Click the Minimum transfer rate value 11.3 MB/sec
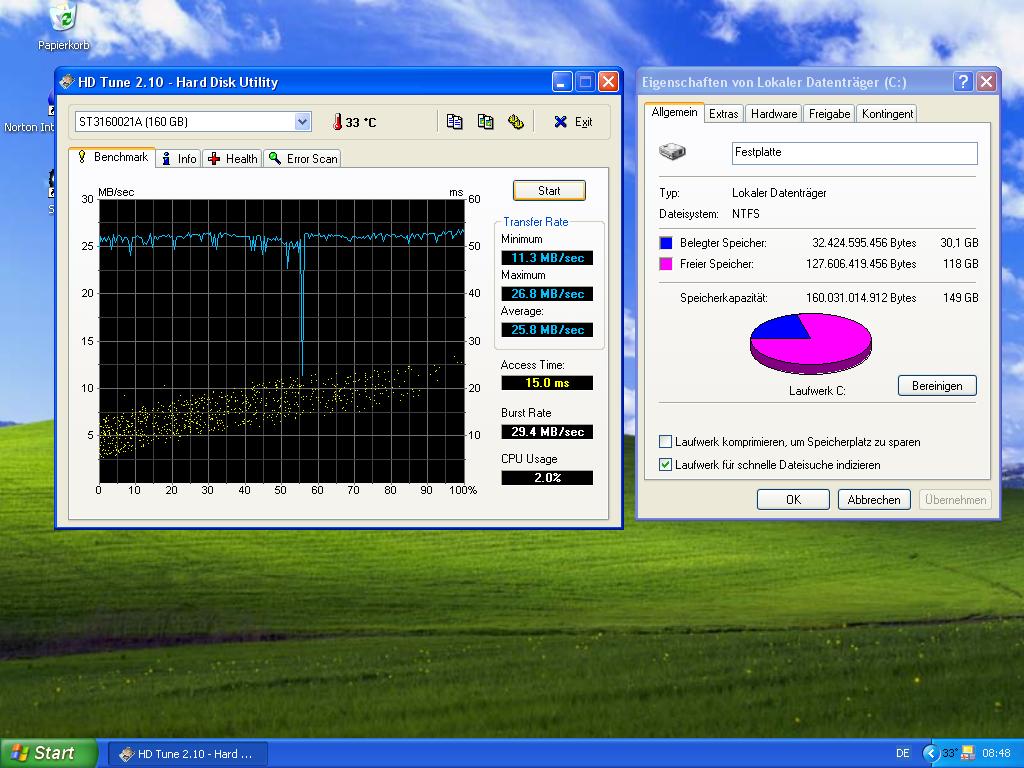 [547, 258]
